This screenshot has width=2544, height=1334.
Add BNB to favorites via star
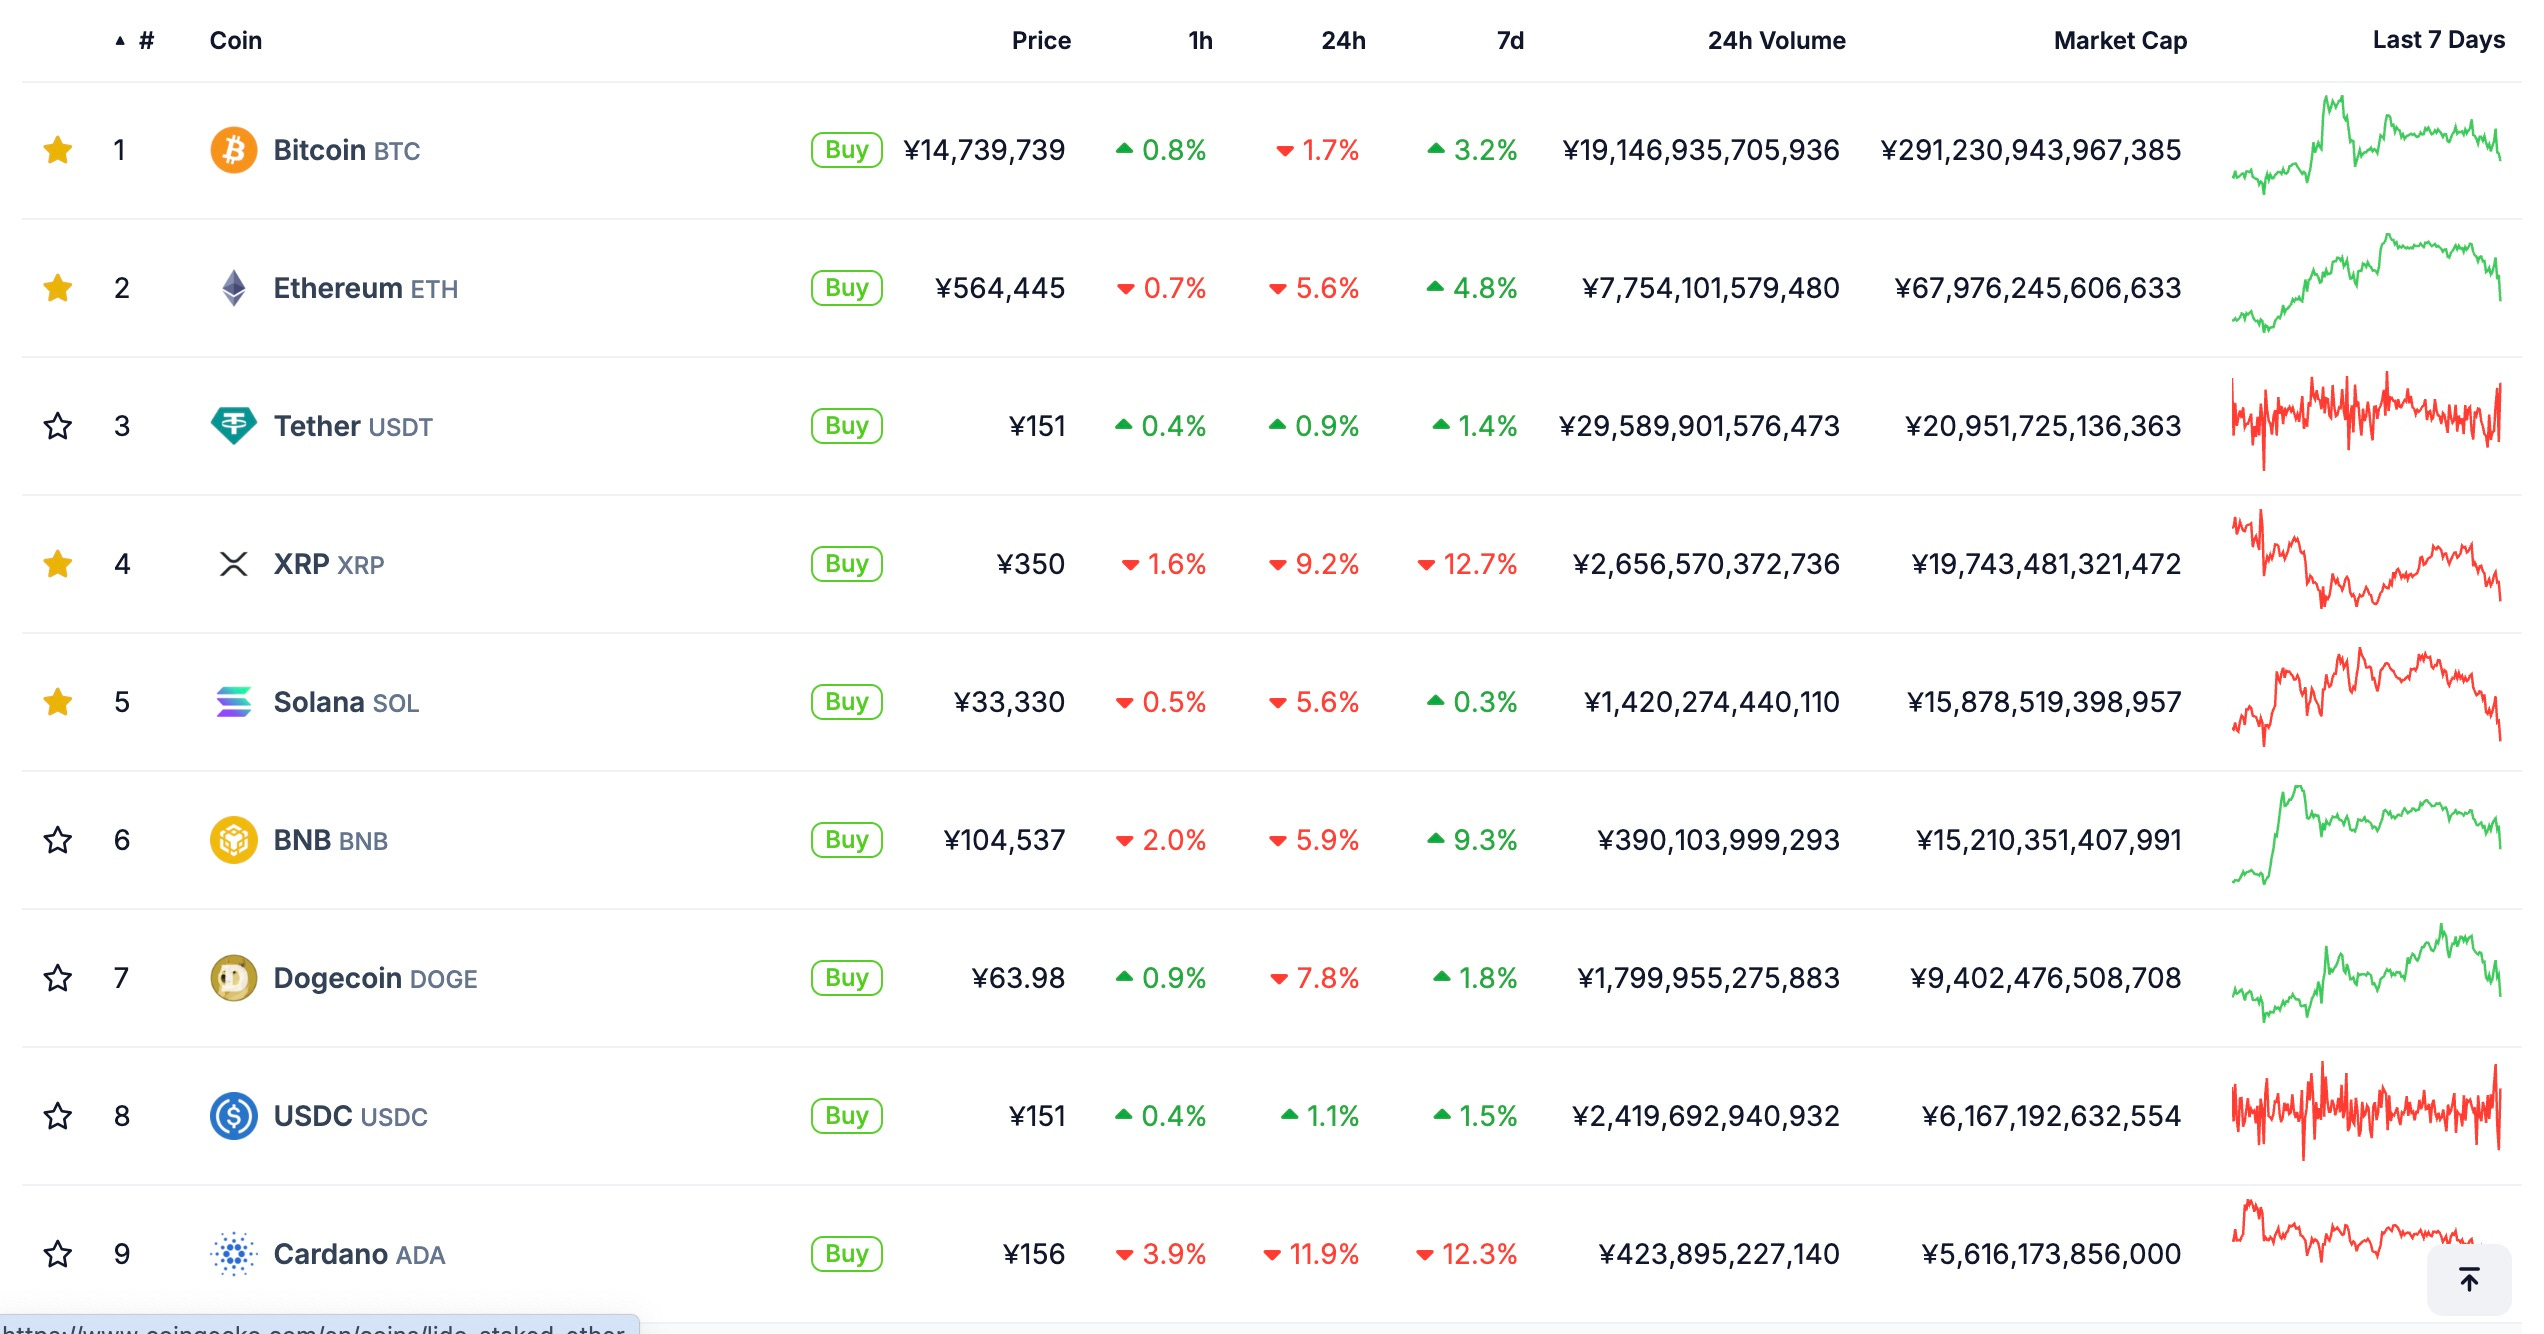58,840
